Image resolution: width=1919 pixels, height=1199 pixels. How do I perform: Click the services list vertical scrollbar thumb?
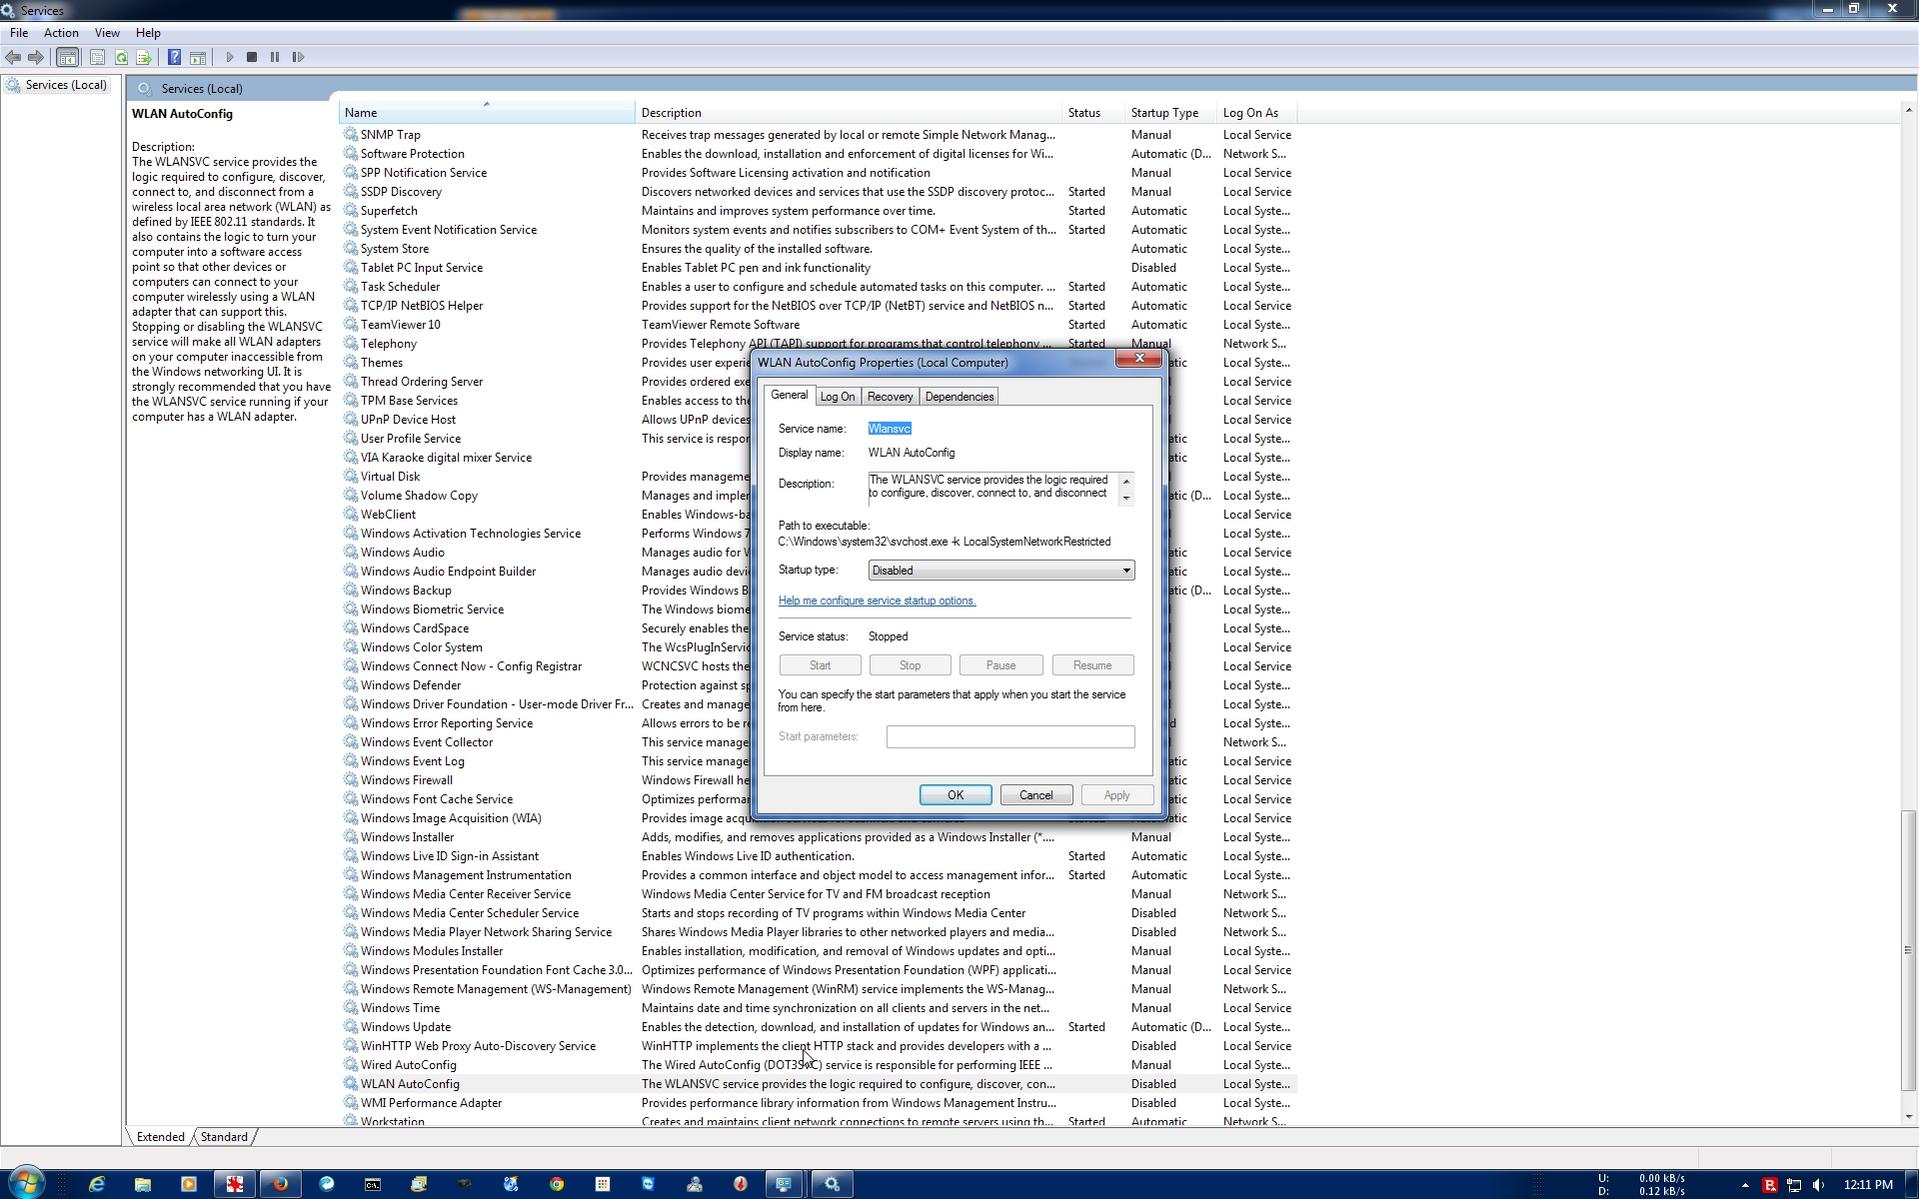pos(1908,948)
